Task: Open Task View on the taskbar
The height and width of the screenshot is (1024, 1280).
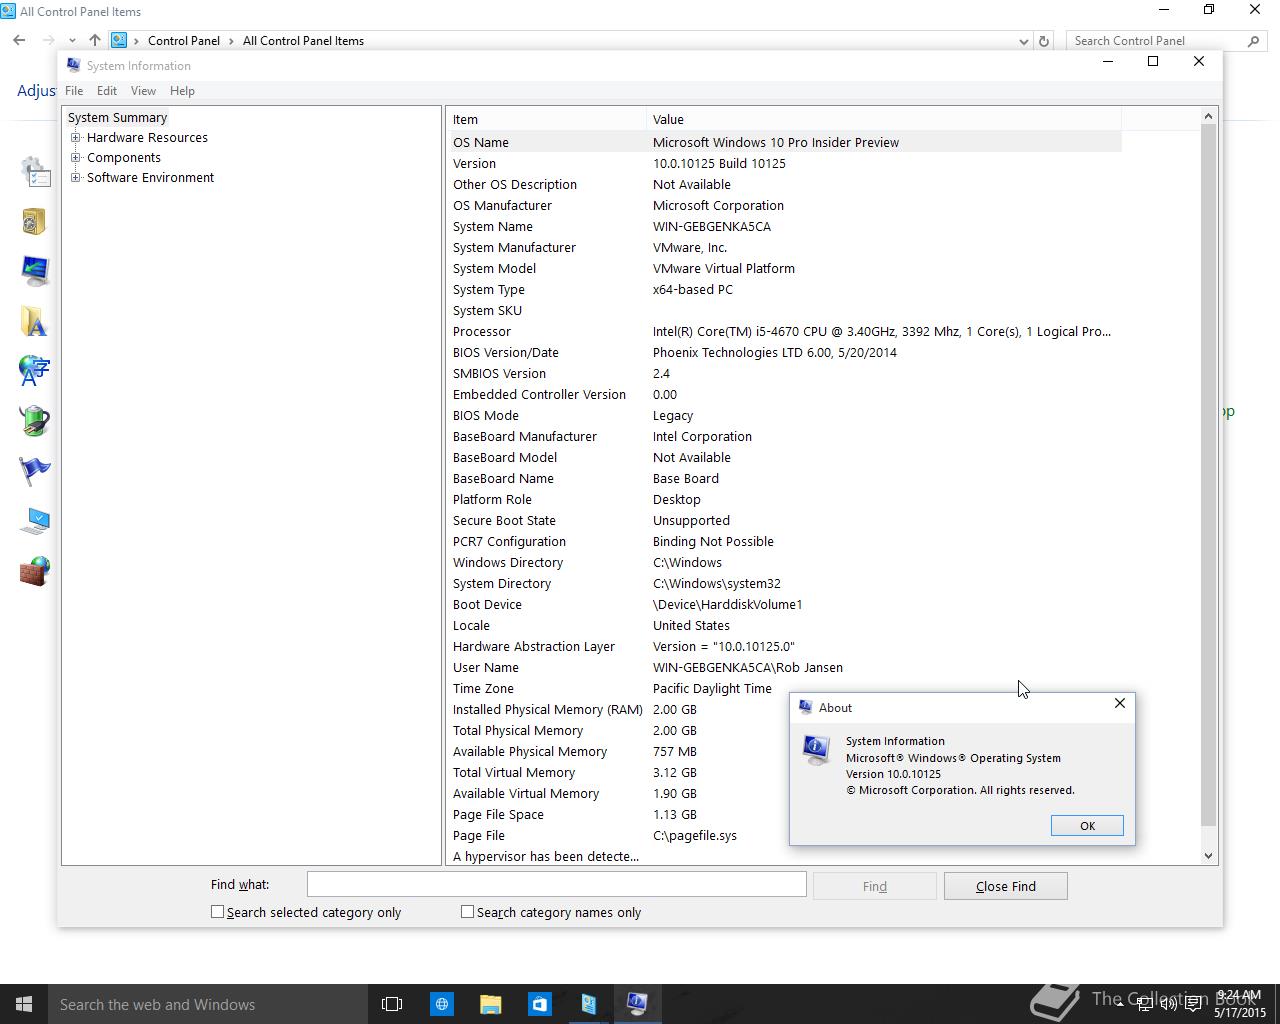Action: tap(392, 1004)
